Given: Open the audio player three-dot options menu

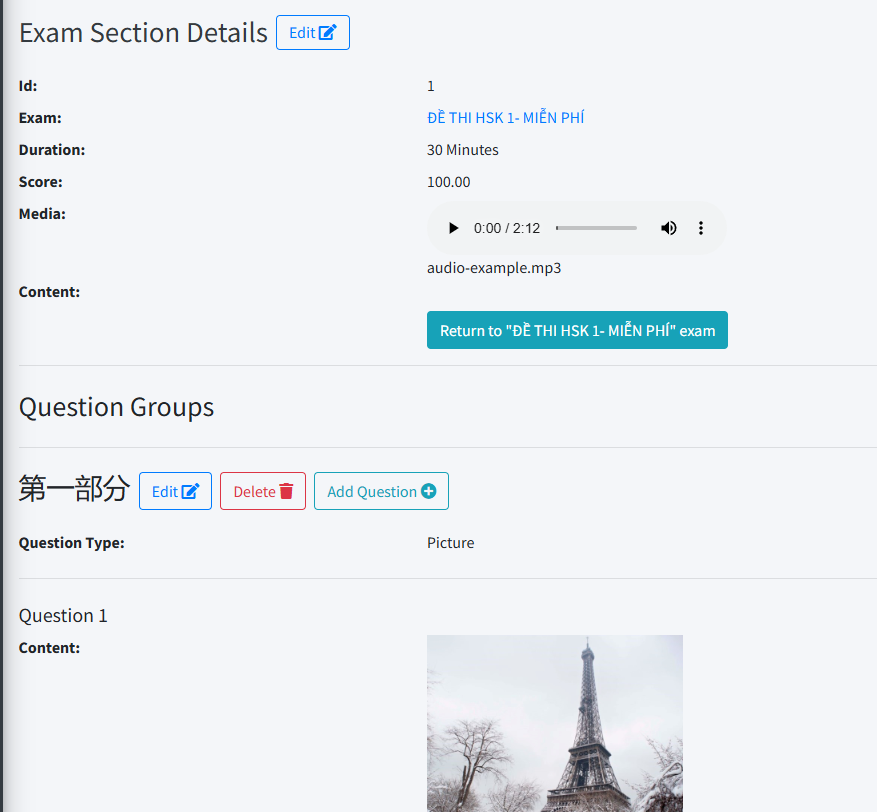Looking at the screenshot, I should [x=701, y=228].
